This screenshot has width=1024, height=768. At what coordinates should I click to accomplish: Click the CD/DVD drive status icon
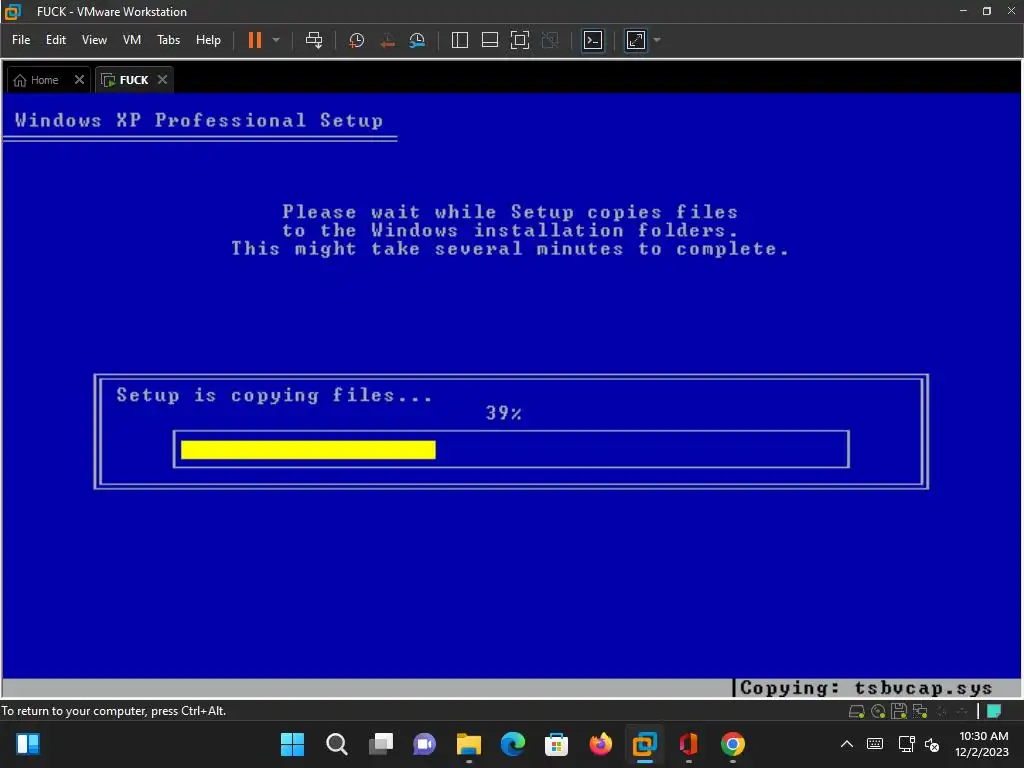pos(878,711)
